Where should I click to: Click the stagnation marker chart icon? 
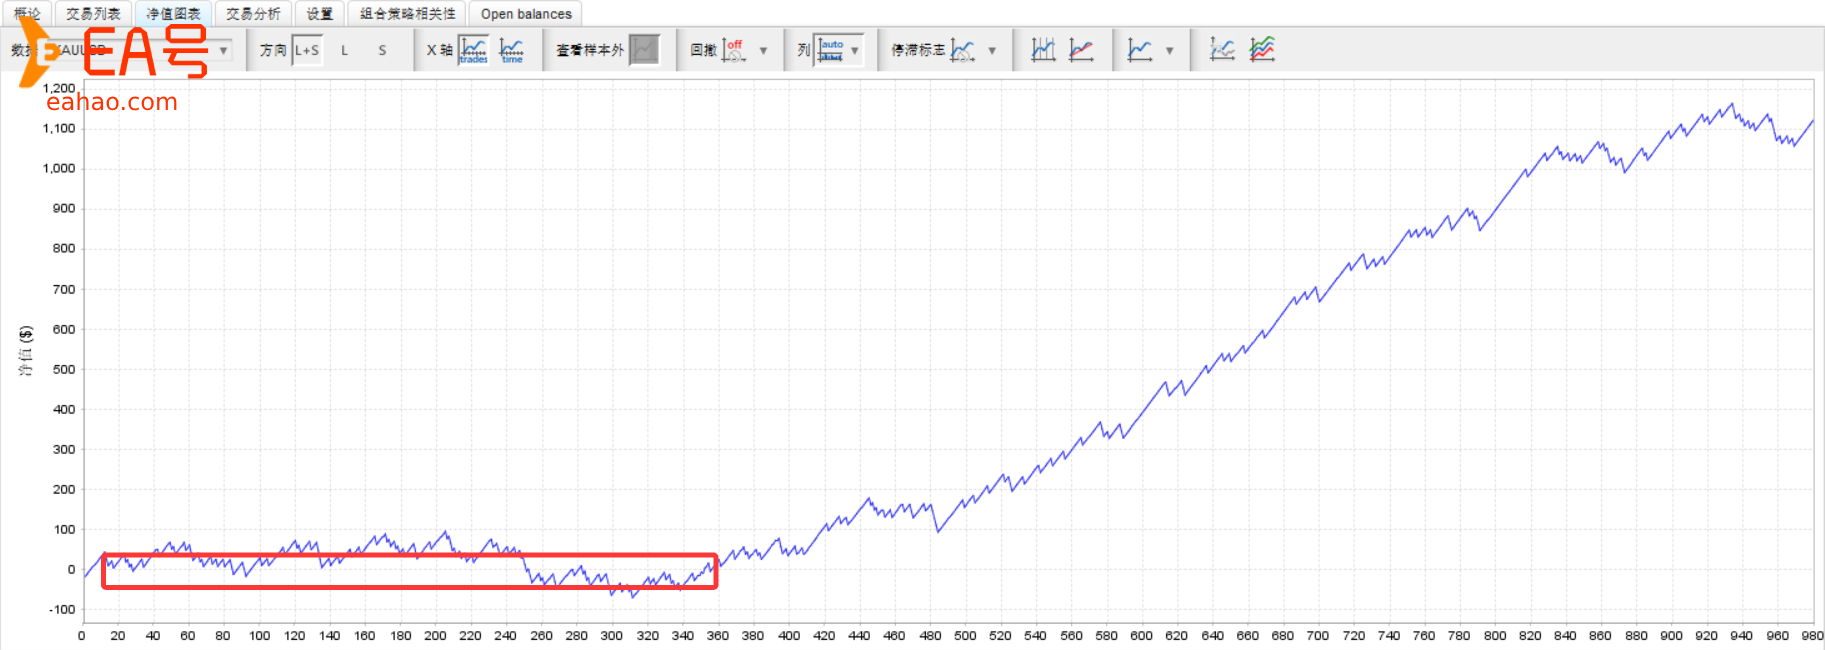pos(962,50)
